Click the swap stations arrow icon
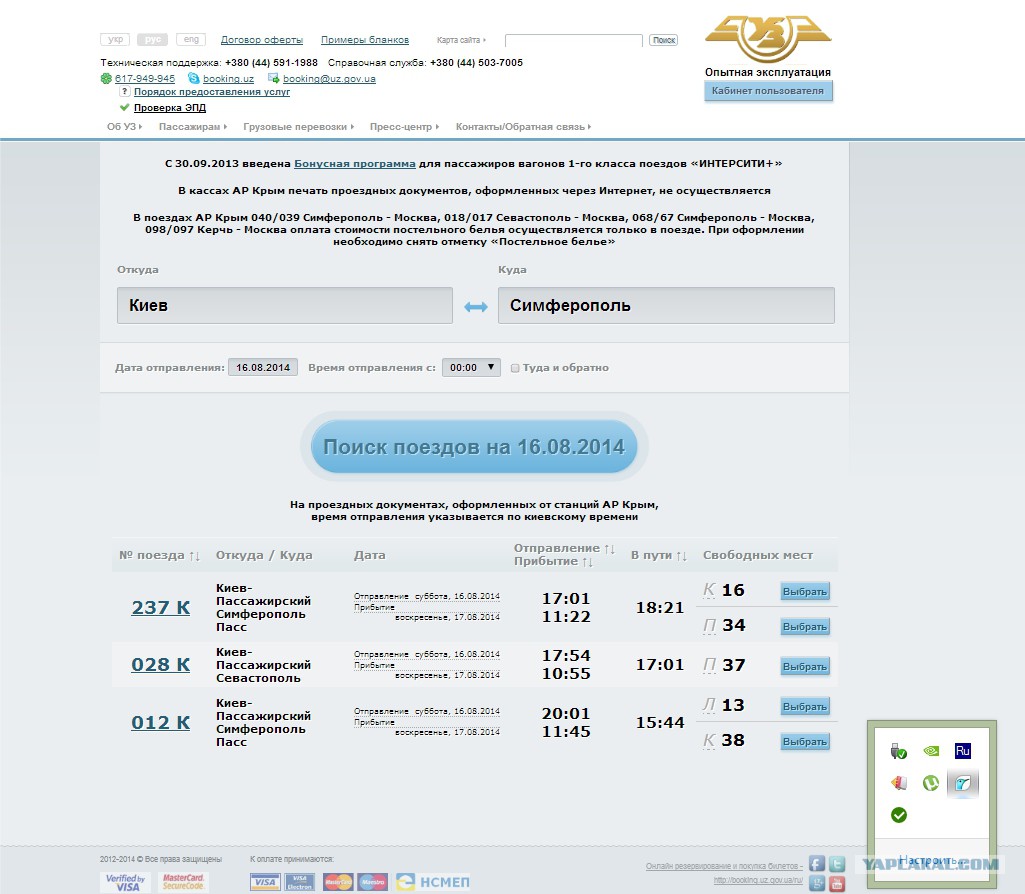The height and width of the screenshot is (894, 1025). 476,306
